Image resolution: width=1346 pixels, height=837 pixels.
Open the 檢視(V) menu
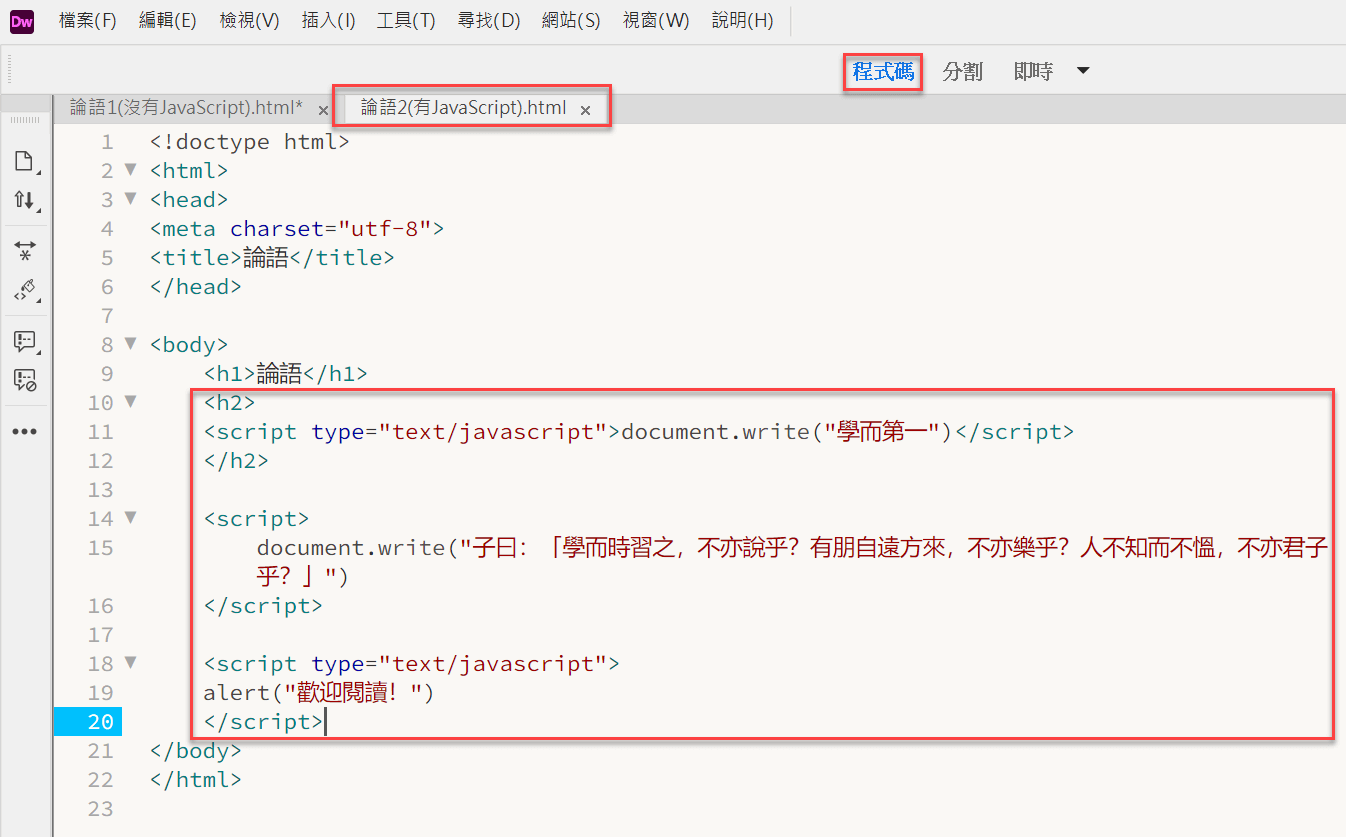point(250,21)
